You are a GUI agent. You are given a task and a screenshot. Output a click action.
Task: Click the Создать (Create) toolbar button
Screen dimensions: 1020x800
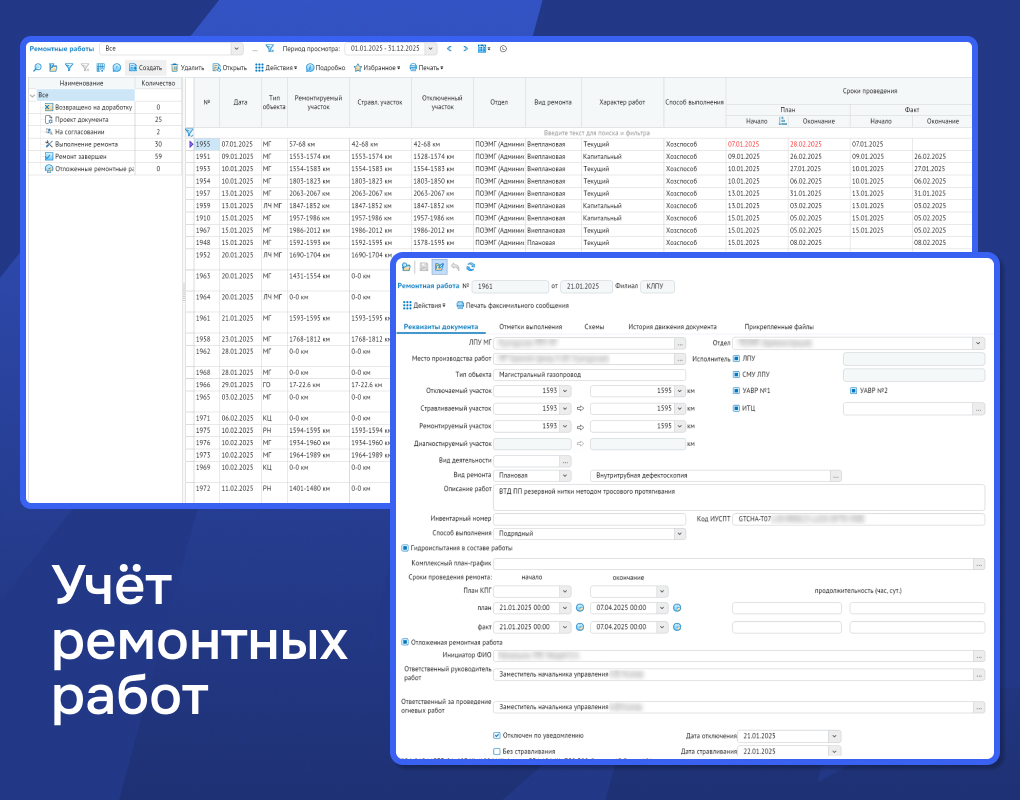(x=145, y=68)
